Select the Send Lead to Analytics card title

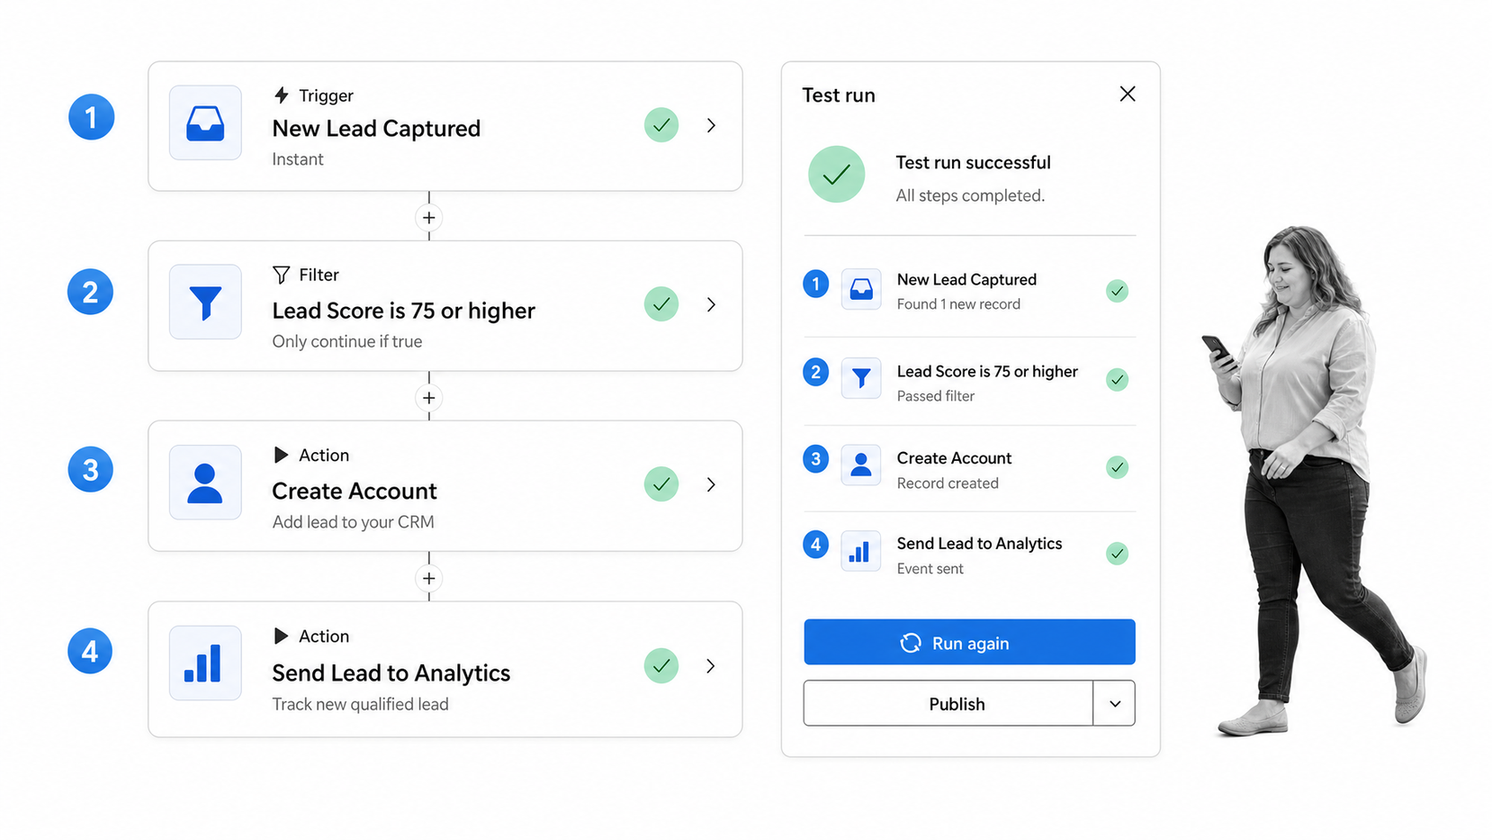pos(391,673)
